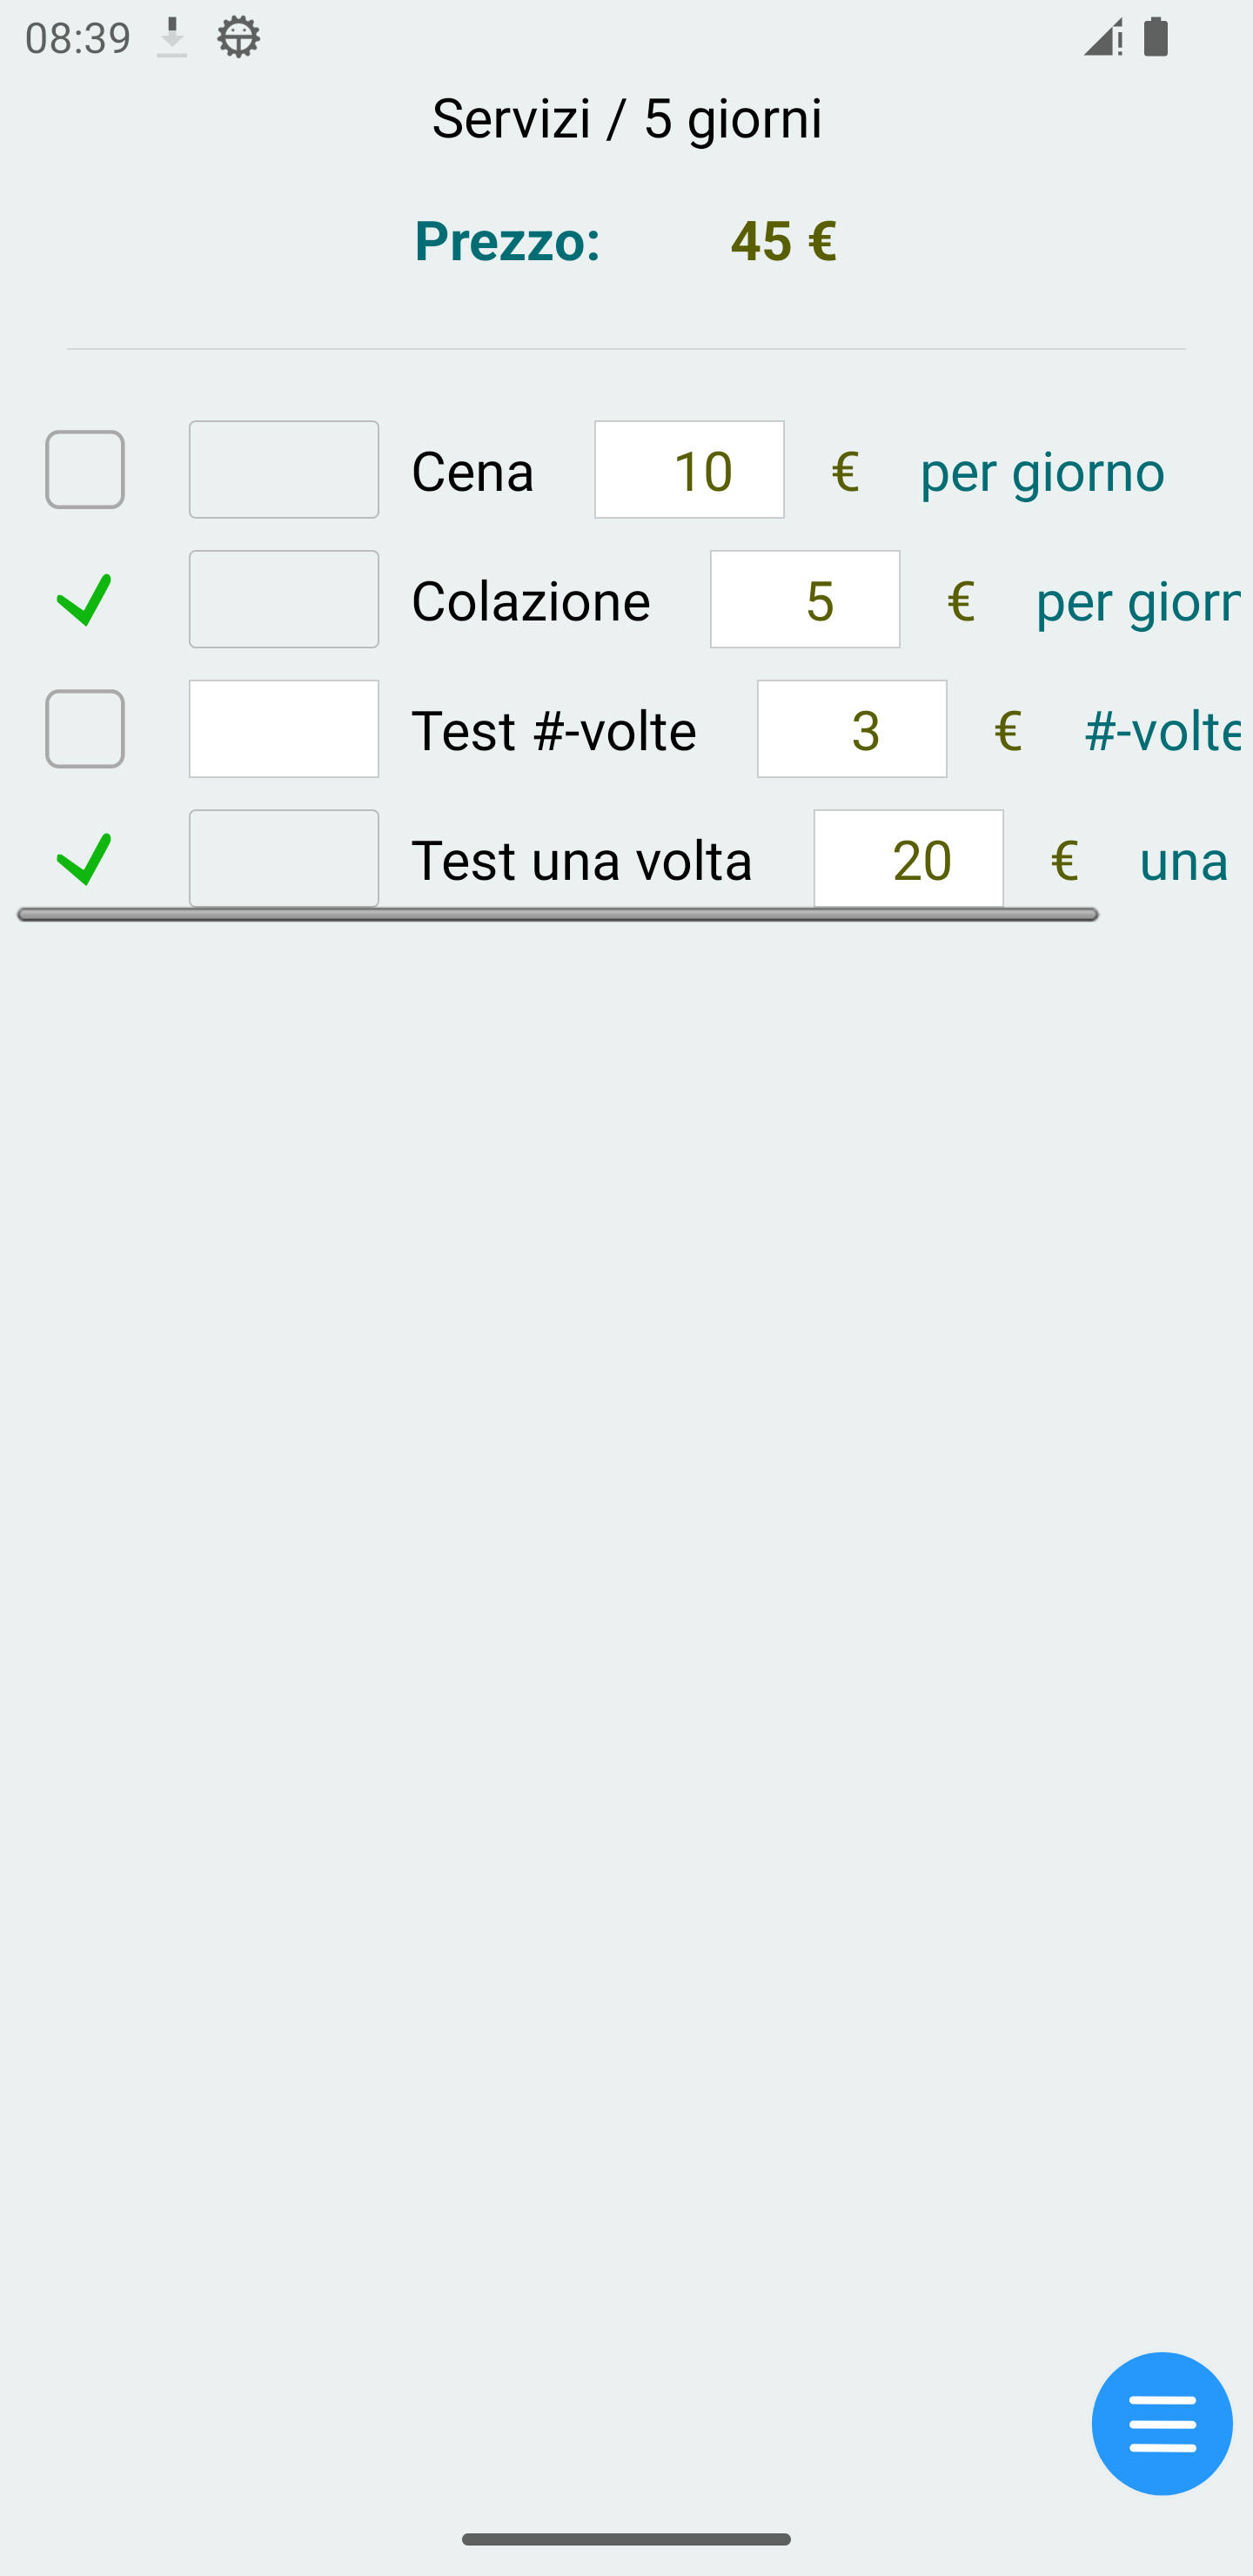The width and height of the screenshot is (1253, 2576).
Task: Tap the "per giorno" label for Cena
Action: click(1042, 471)
